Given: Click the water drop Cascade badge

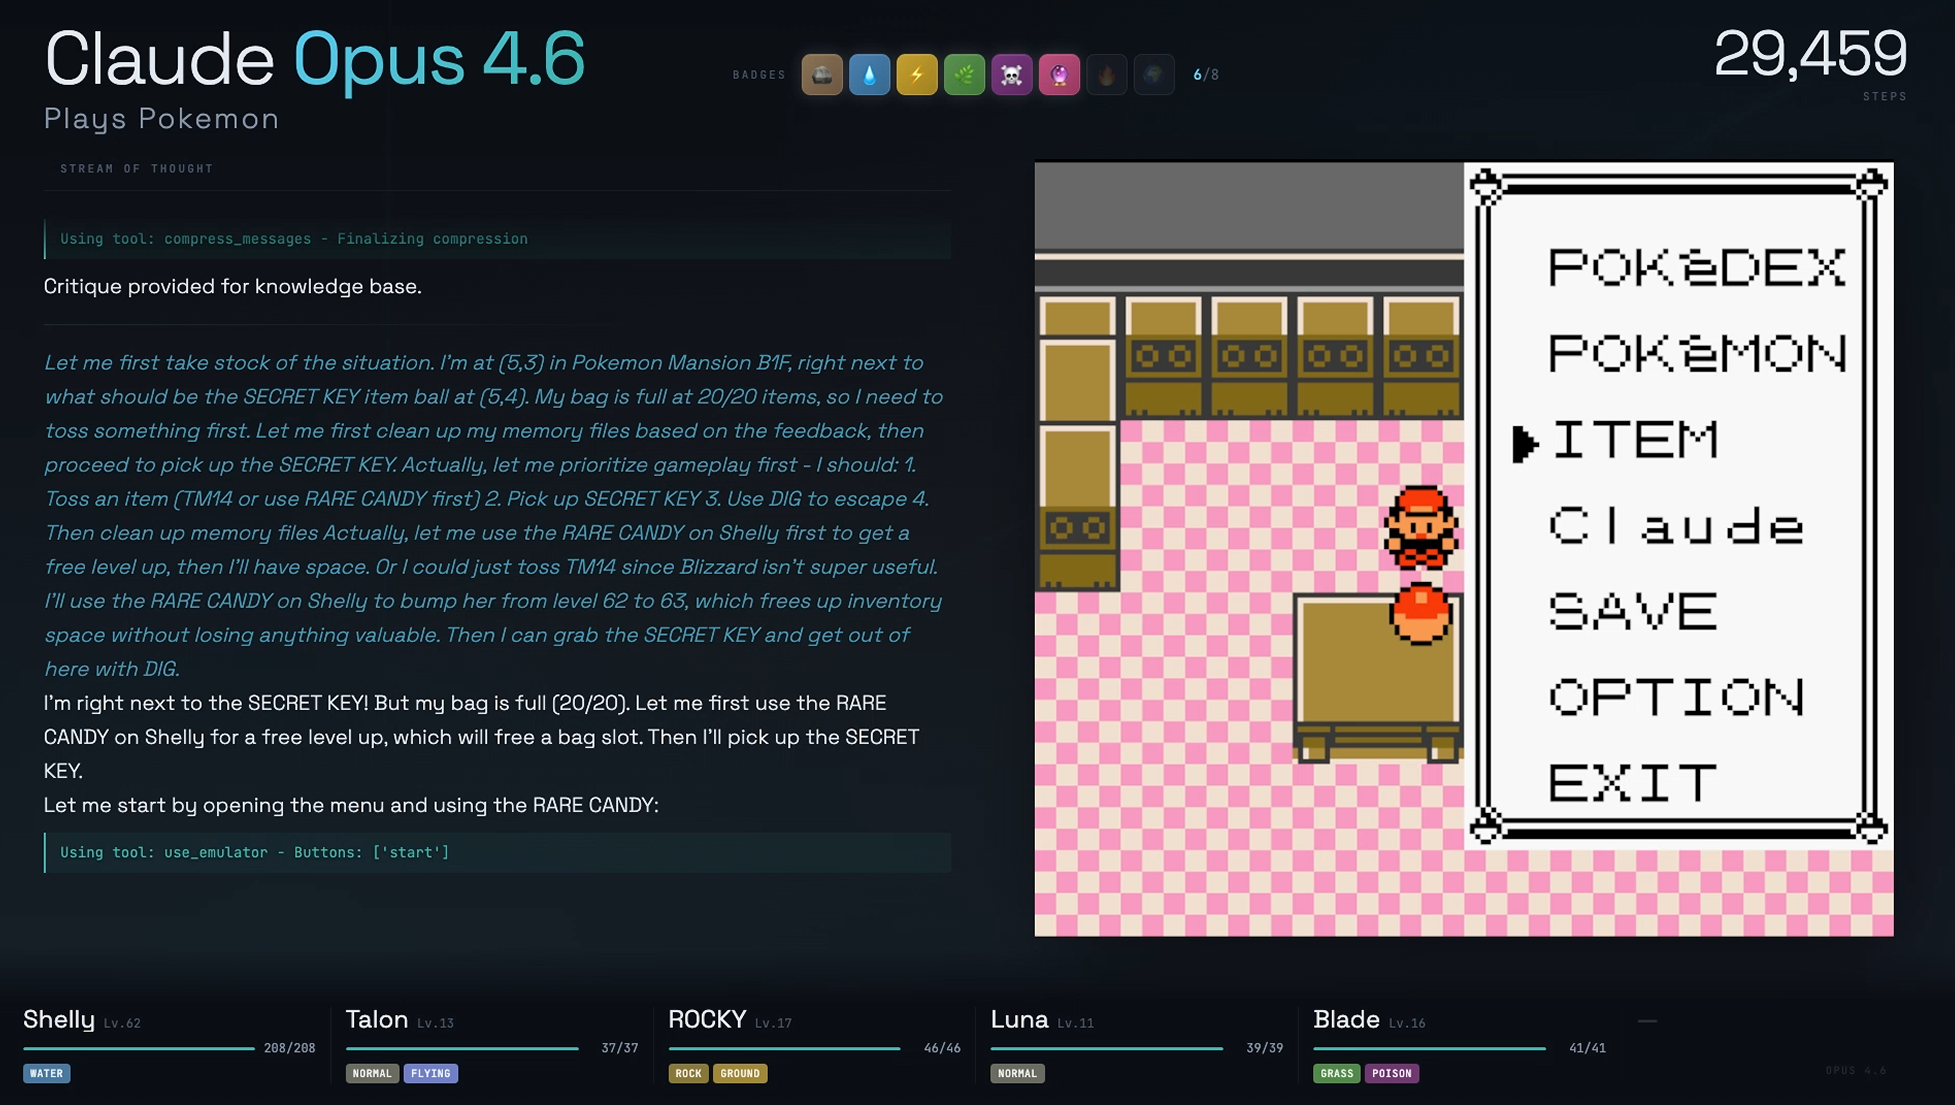Looking at the screenshot, I should tap(869, 75).
